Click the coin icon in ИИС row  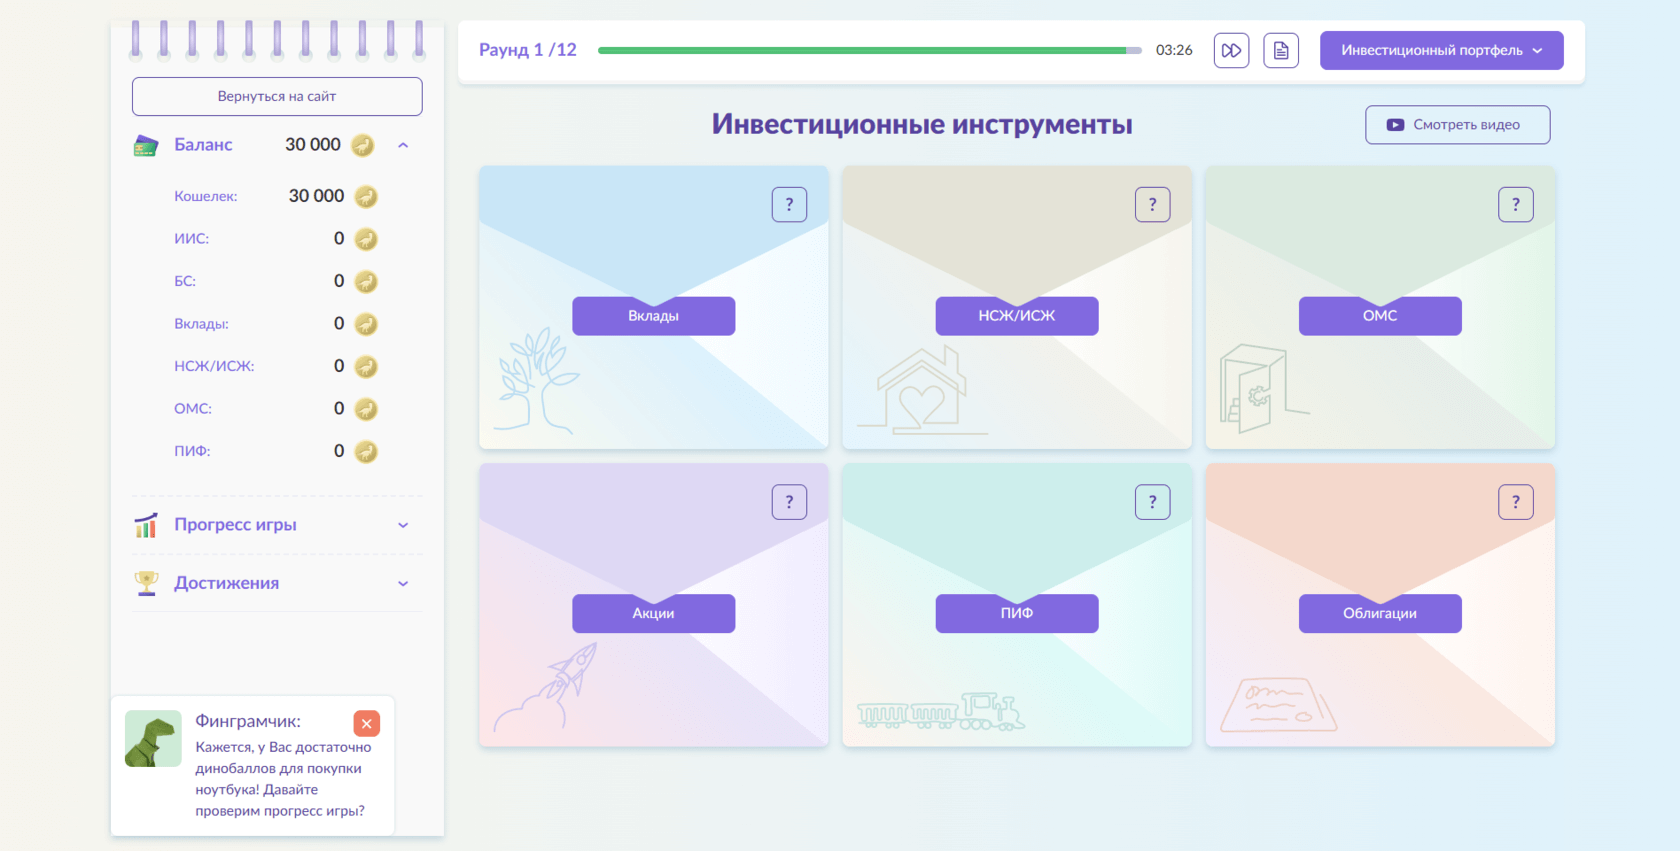click(x=367, y=239)
